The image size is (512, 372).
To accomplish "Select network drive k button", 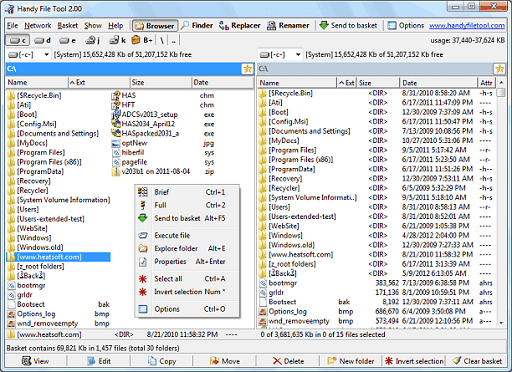I will click(x=118, y=41).
